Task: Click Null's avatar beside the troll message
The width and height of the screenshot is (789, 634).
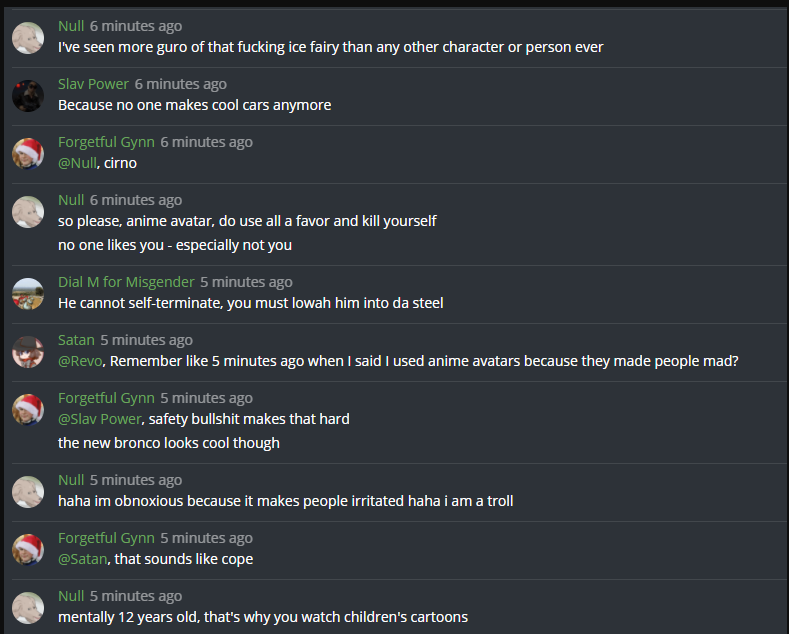Action: [28, 492]
